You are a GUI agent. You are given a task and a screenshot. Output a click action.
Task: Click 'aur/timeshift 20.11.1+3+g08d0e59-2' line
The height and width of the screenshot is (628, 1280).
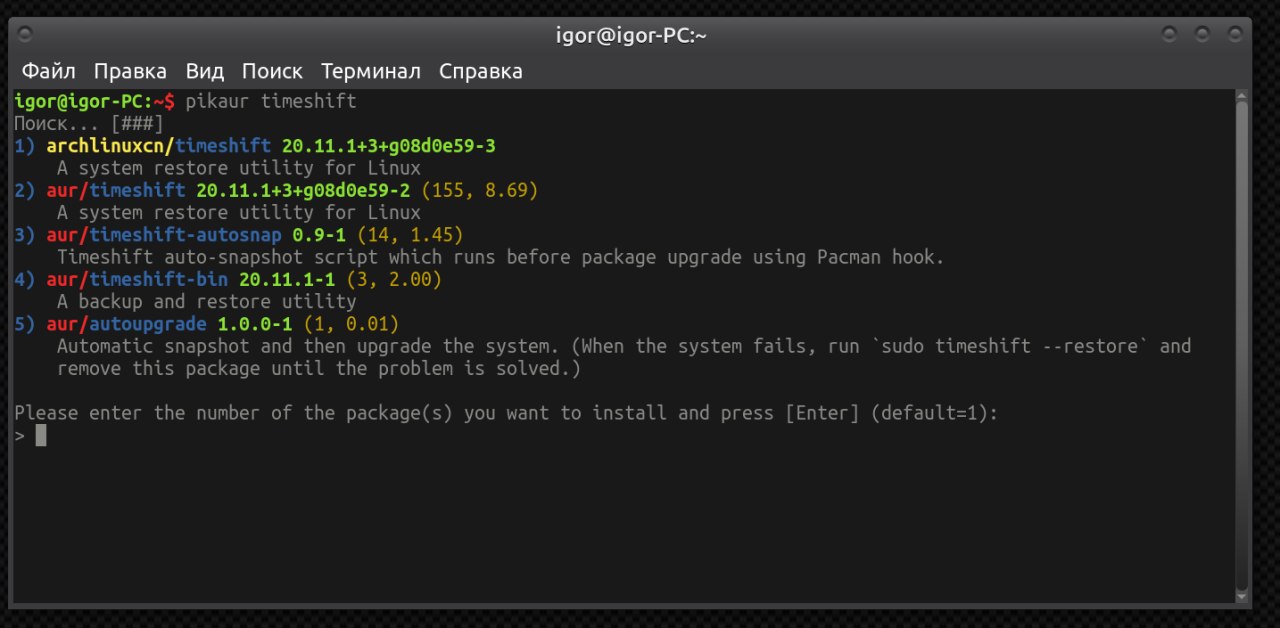click(276, 190)
